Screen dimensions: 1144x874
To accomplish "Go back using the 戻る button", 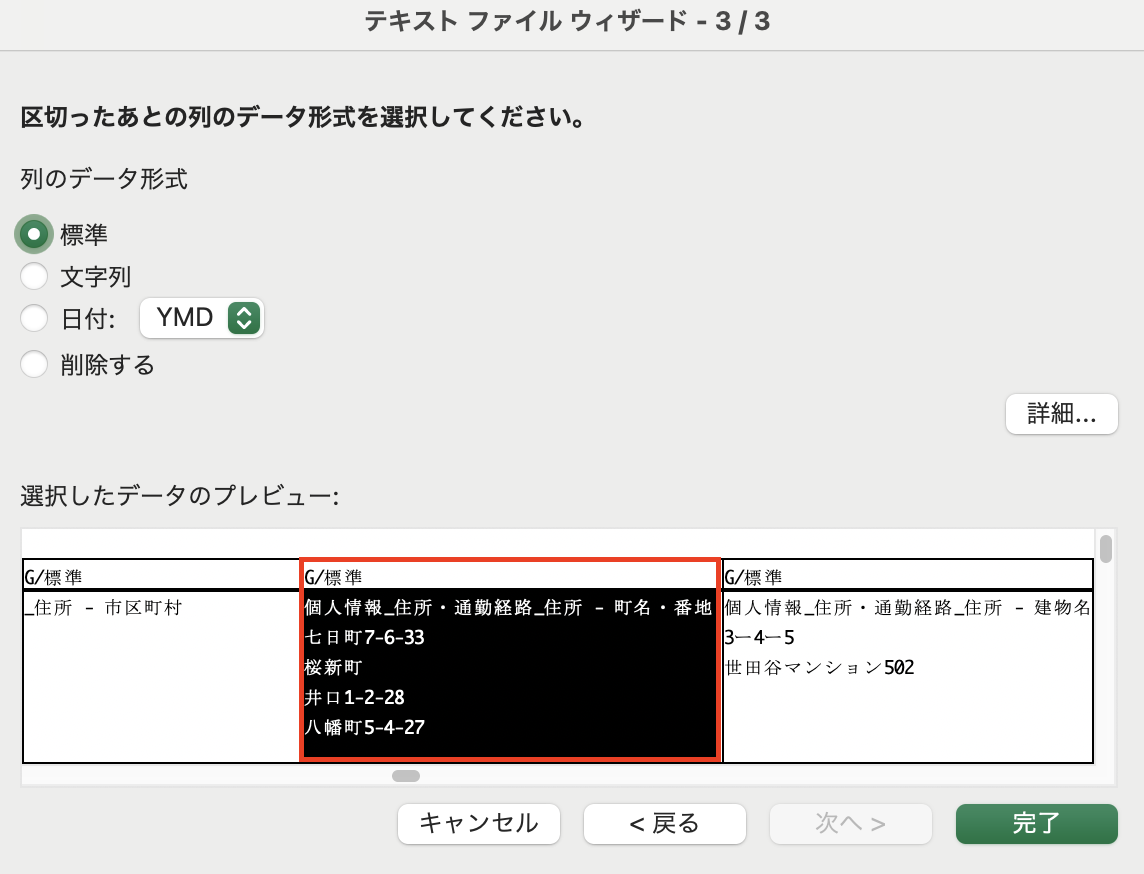I will pyautogui.click(x=664, y=823).
